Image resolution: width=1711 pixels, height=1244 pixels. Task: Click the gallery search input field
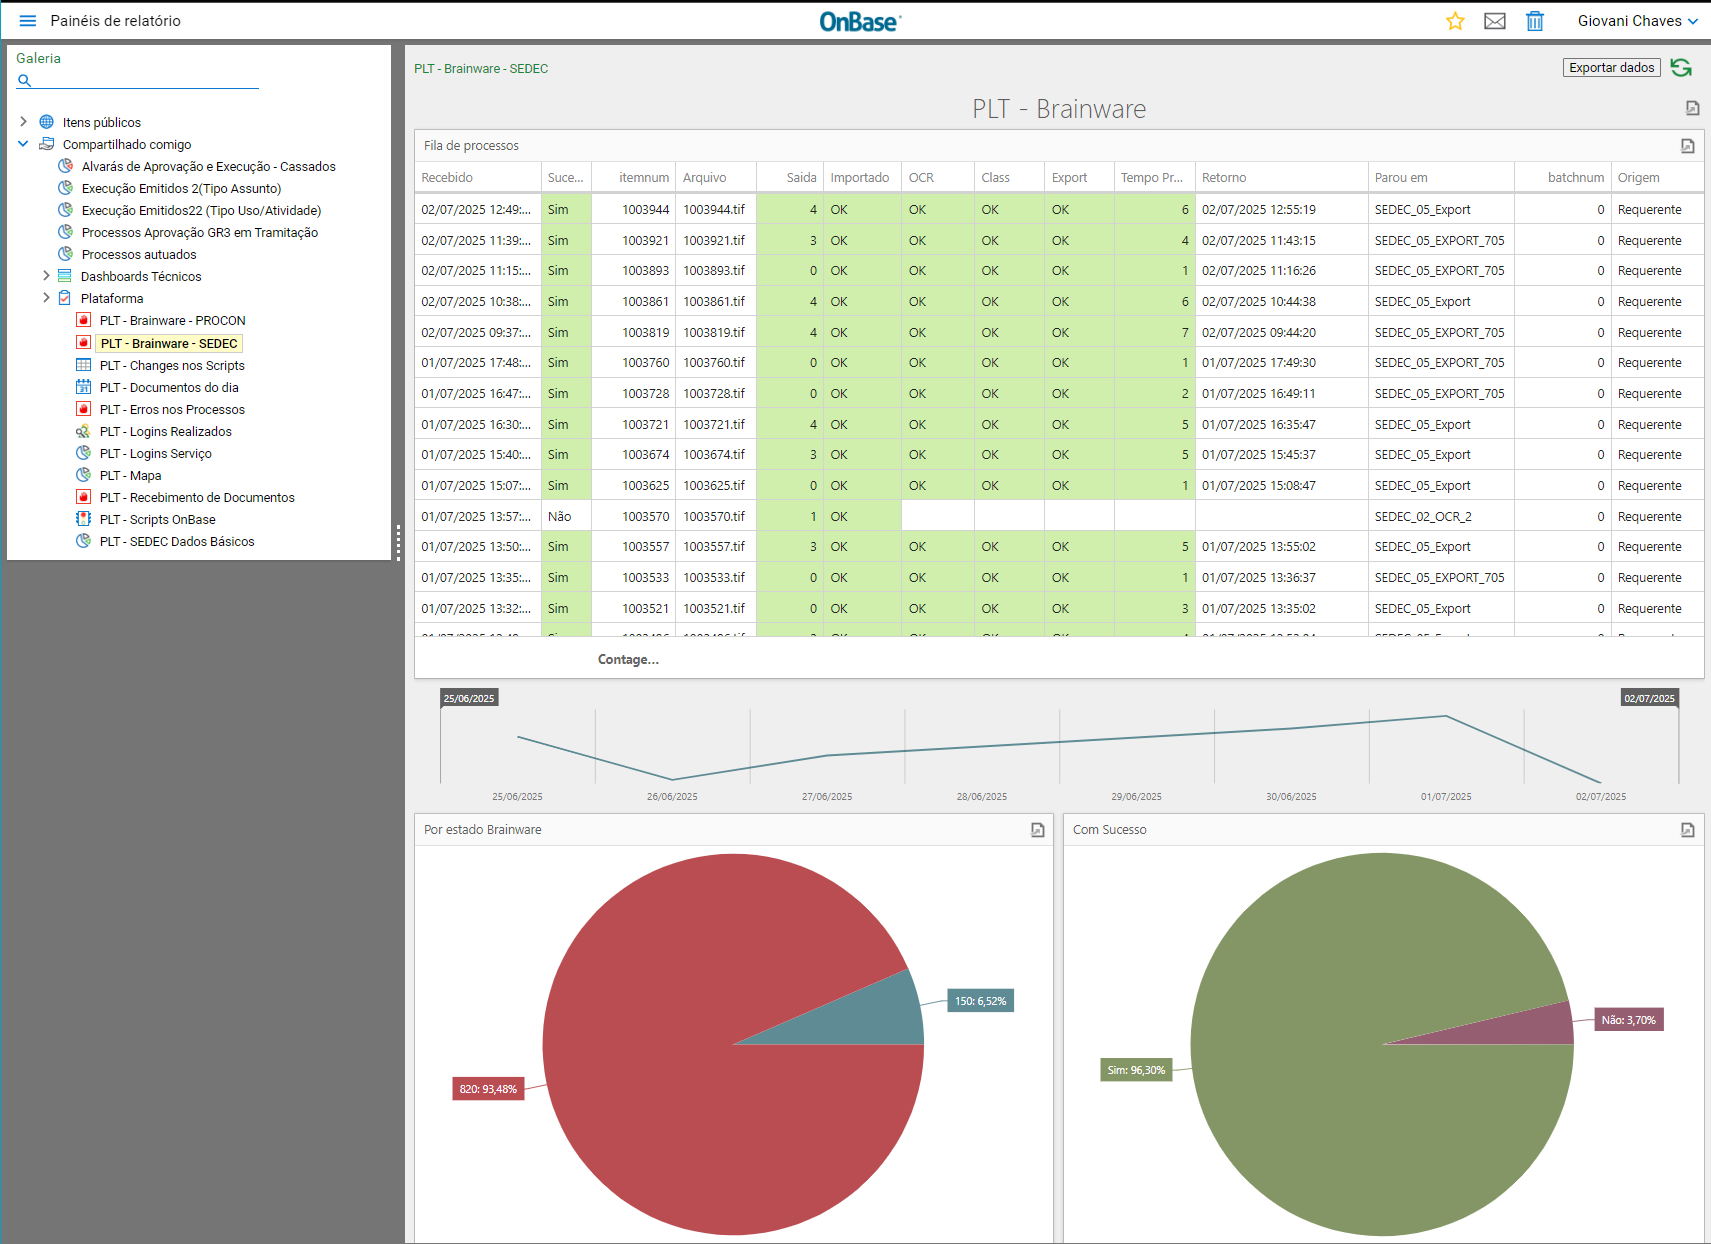pos(147,80)
